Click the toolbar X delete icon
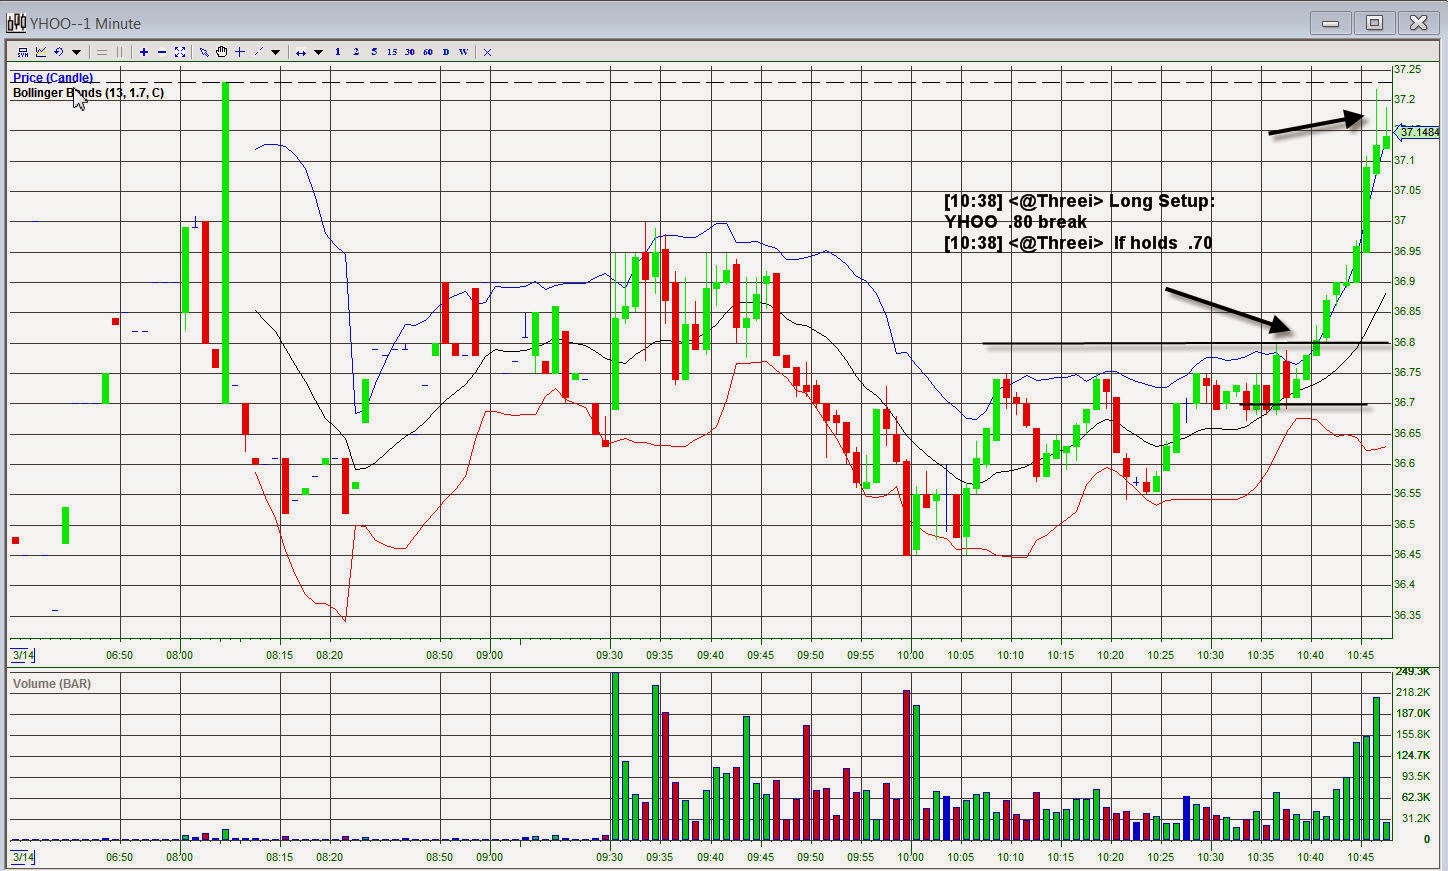Screen dimensions: 1448x871 (487, 53)
